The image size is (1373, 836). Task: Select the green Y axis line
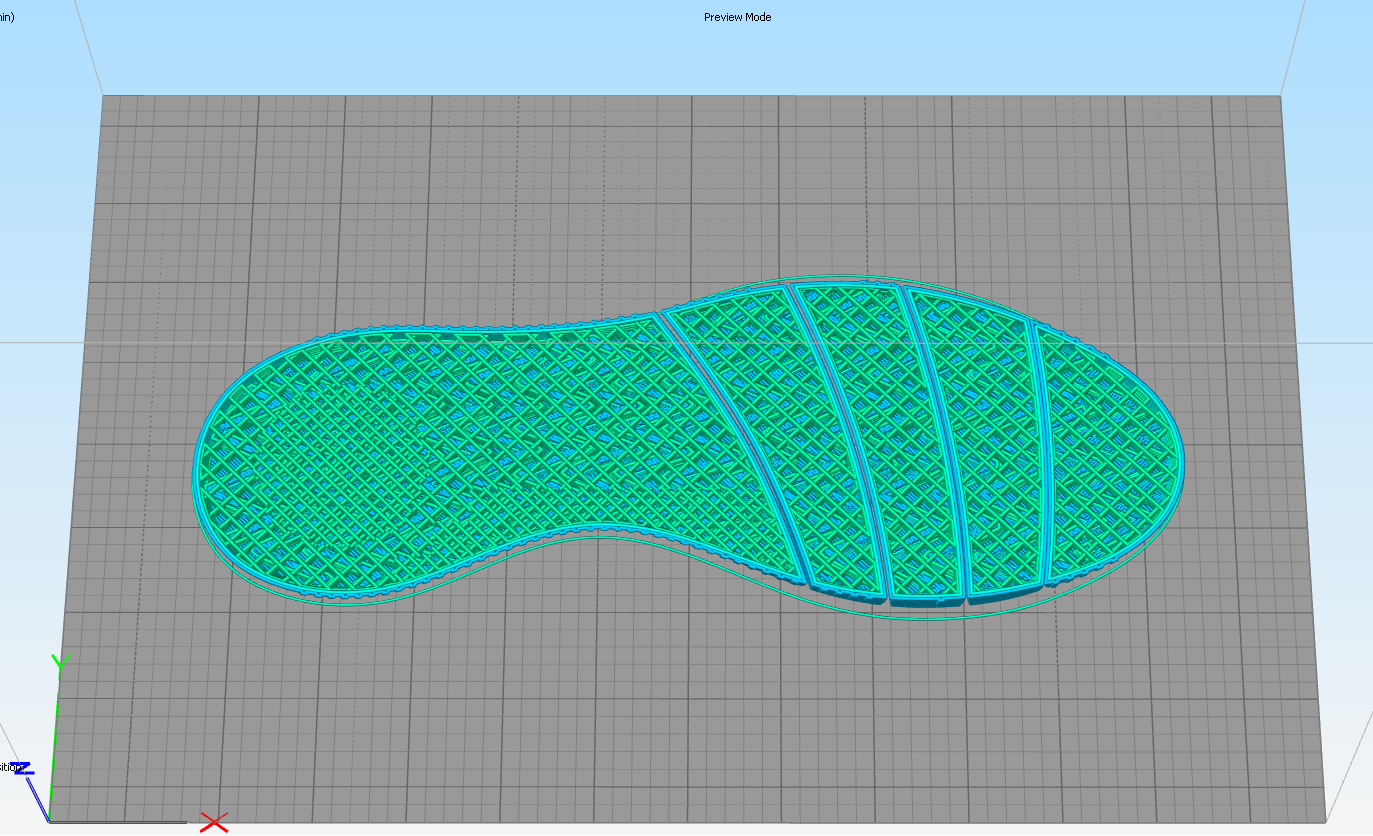[x=55, y=740]
